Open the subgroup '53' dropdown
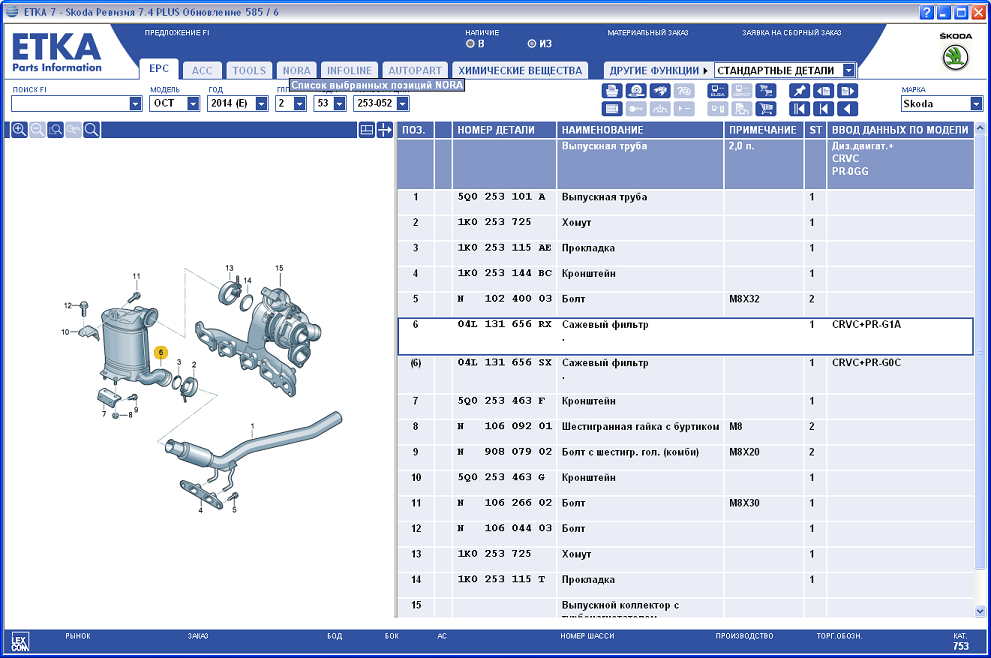 coord(339,104)
